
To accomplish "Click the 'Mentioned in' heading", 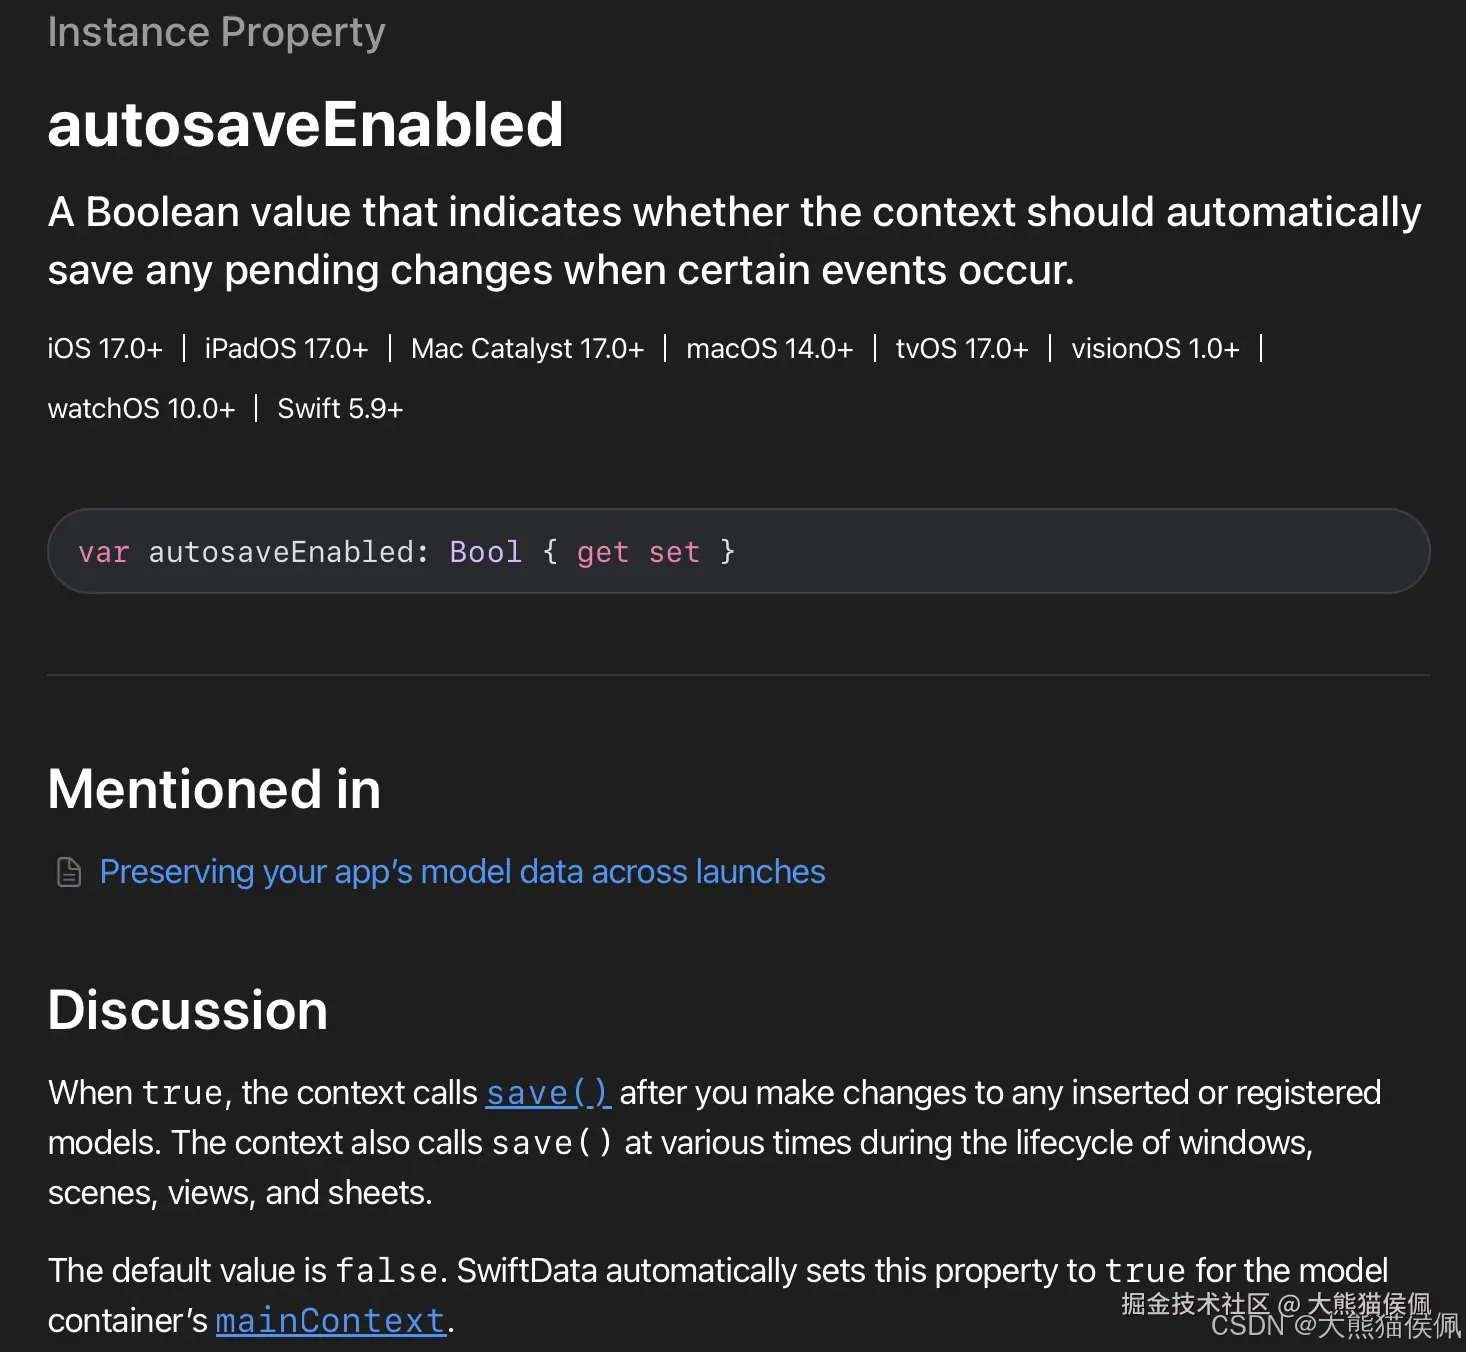I will pos(214,789).
